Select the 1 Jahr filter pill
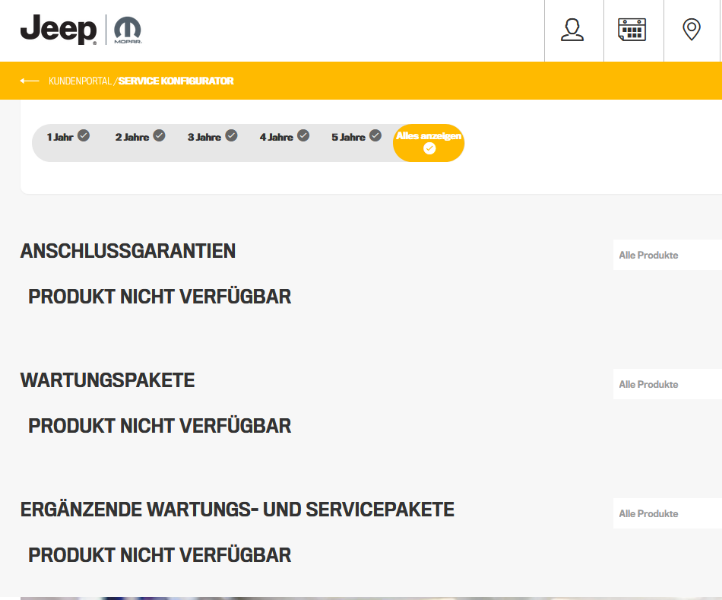This screenshot has height=600, width=722. (60, 137)
